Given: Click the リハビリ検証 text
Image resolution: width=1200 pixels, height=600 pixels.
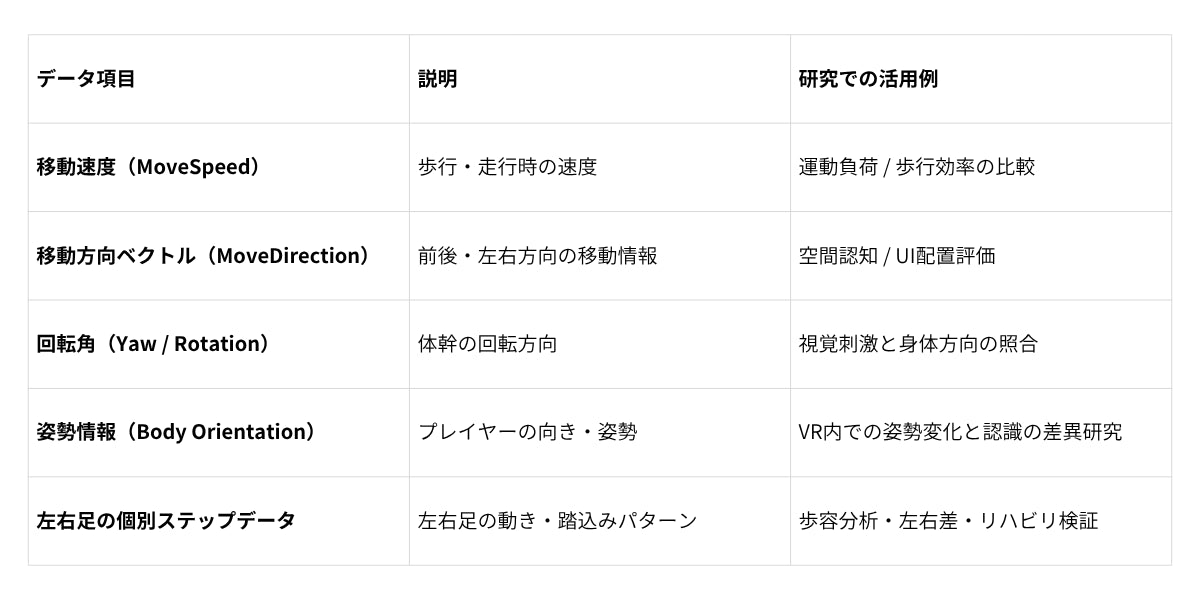Looking at the screenshot, I should tap(1038, 520).
